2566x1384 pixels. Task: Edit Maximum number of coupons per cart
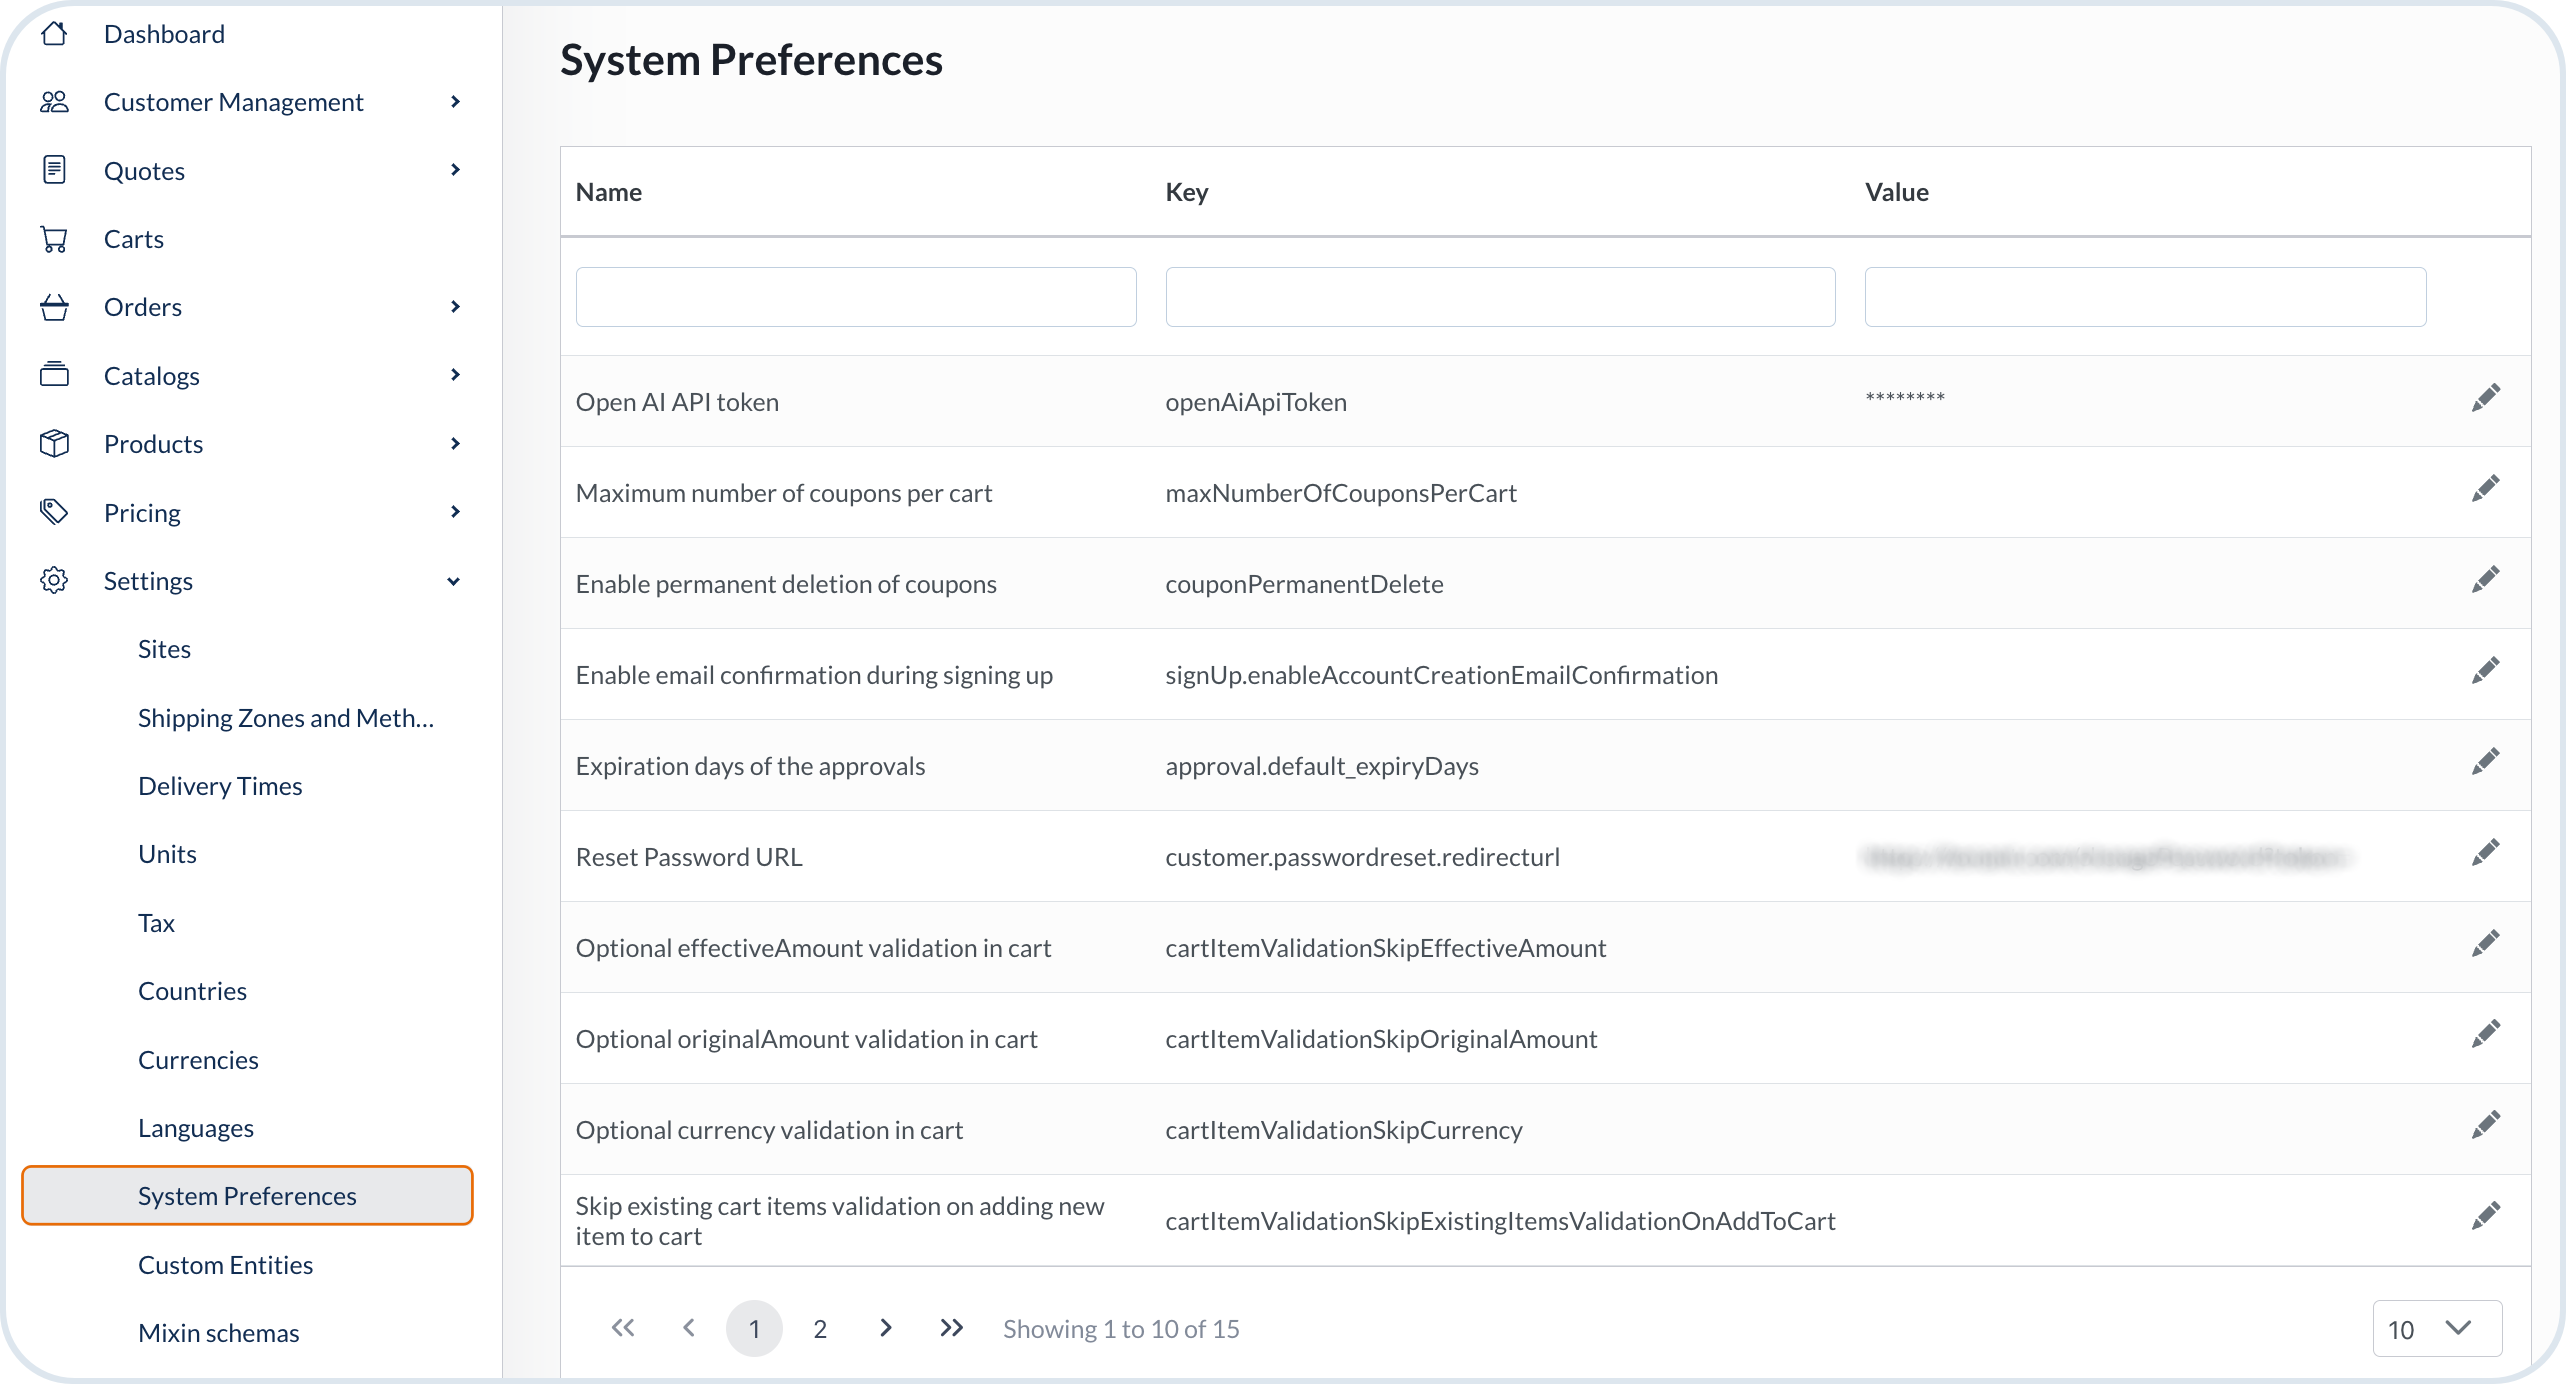click(2485, 489)
